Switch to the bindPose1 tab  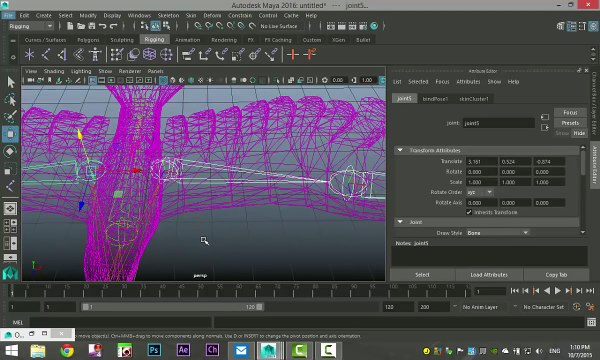(435, 99)
